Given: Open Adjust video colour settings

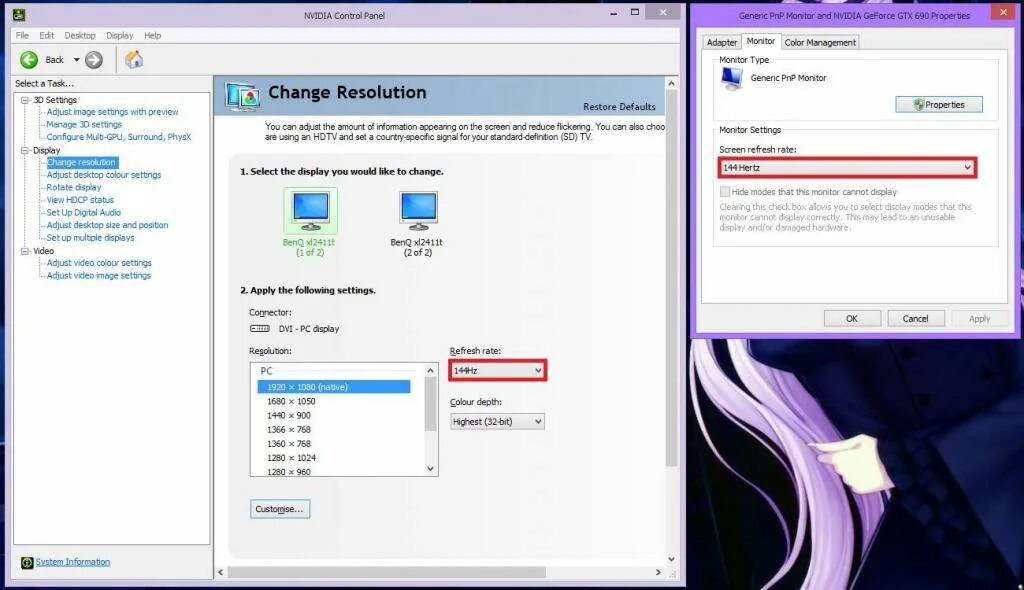Looking at the screenshot, I should (x=99, y=263).
